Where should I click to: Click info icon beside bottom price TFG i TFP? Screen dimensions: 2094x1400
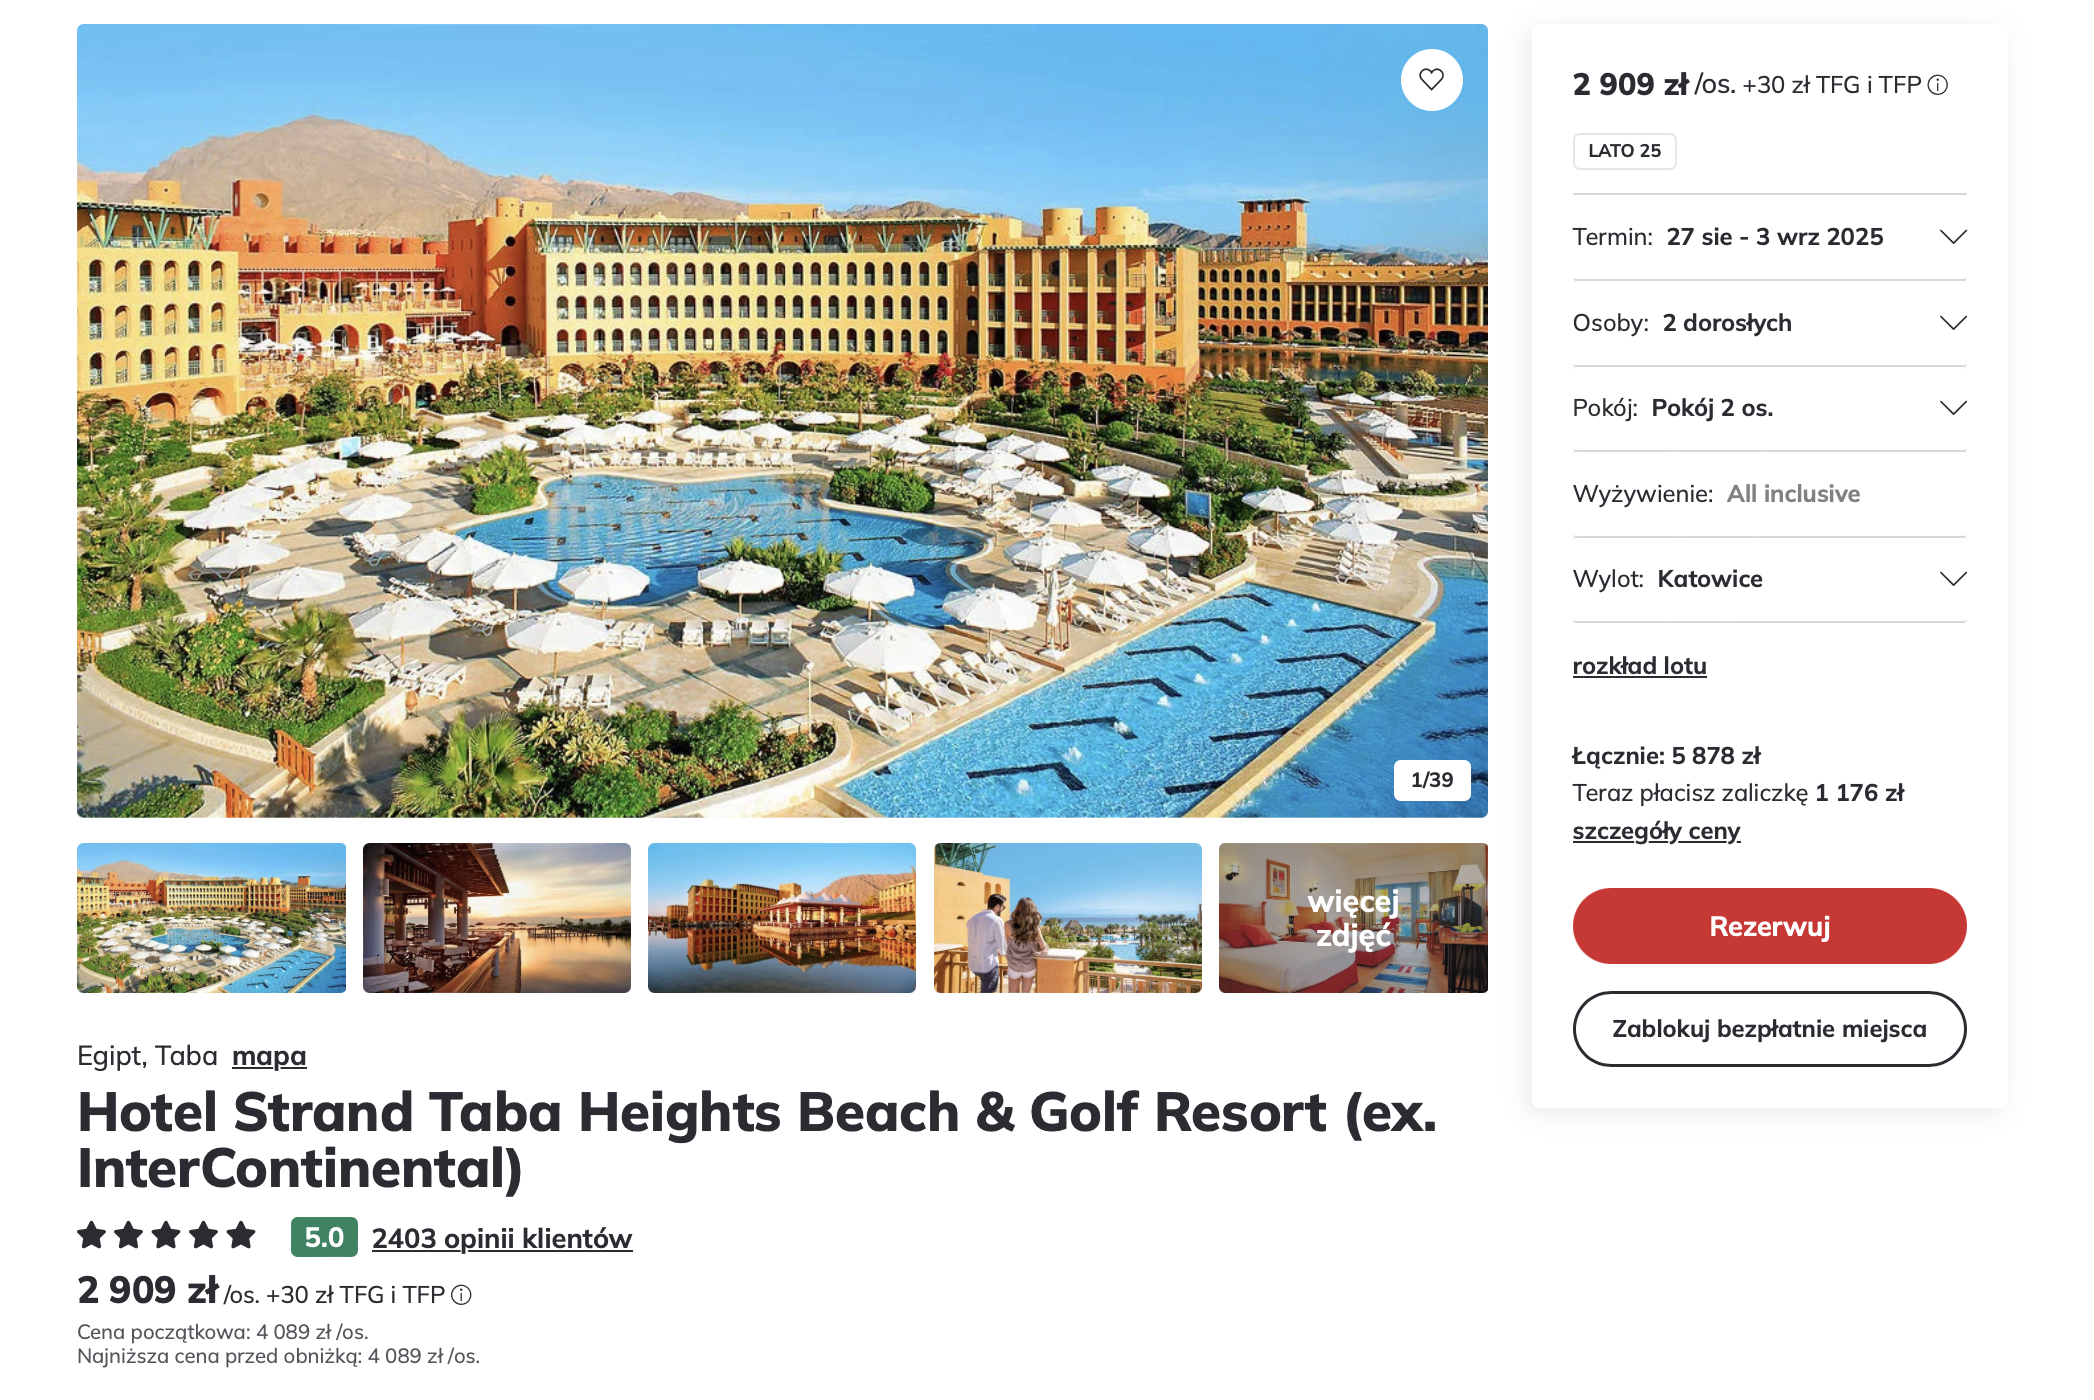[x=461, y=1295]
